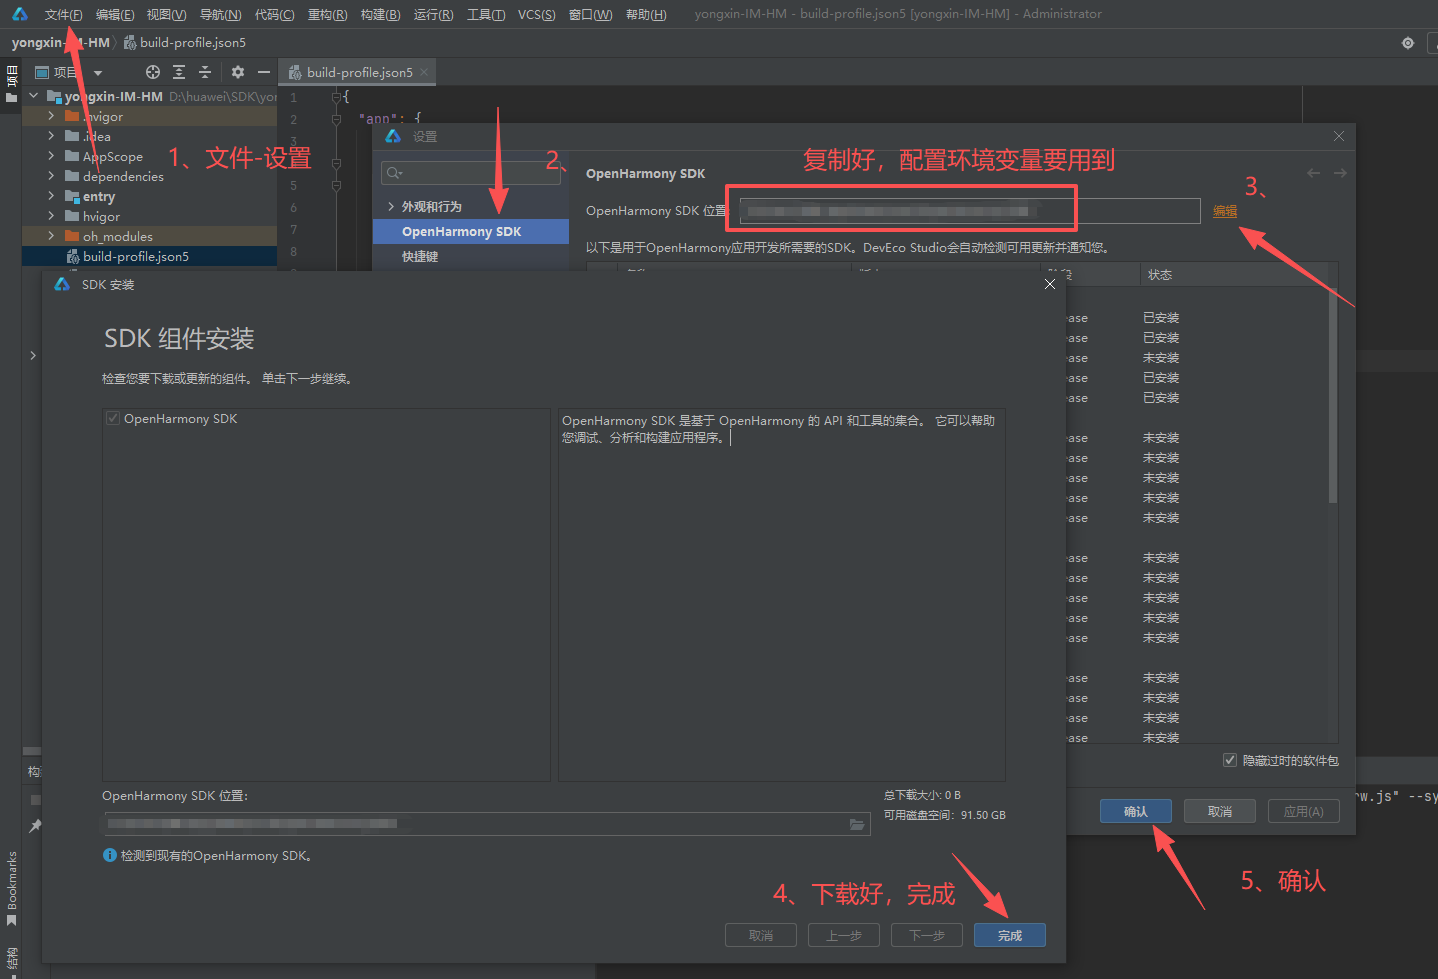The width and height of the screenshot is (1438, 979).
Task: Click the settings back navigation arrow
Action: pos(1313,173)
